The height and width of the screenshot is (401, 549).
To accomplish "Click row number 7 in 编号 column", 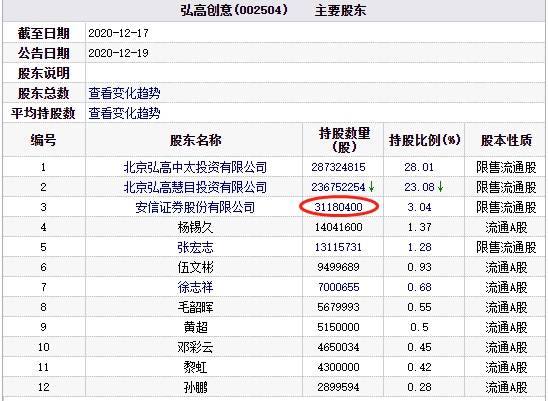I will click(x=43, y=287).
